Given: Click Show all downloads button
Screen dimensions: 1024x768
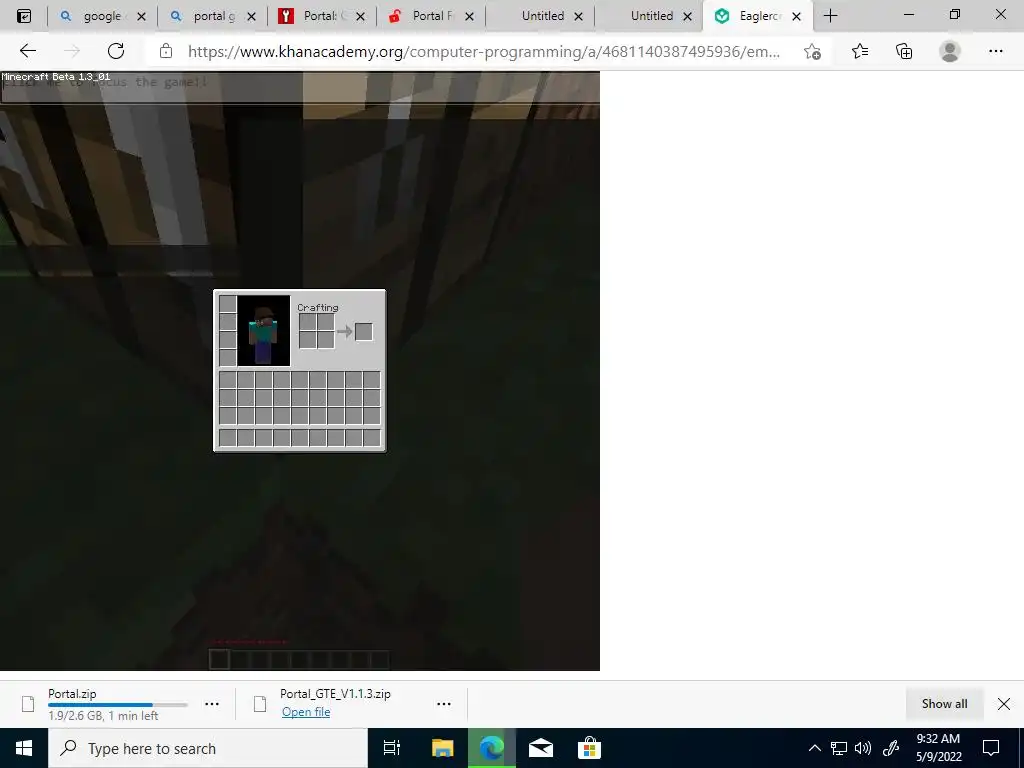Looking at the screenshot, I should [x=944, y=703].
